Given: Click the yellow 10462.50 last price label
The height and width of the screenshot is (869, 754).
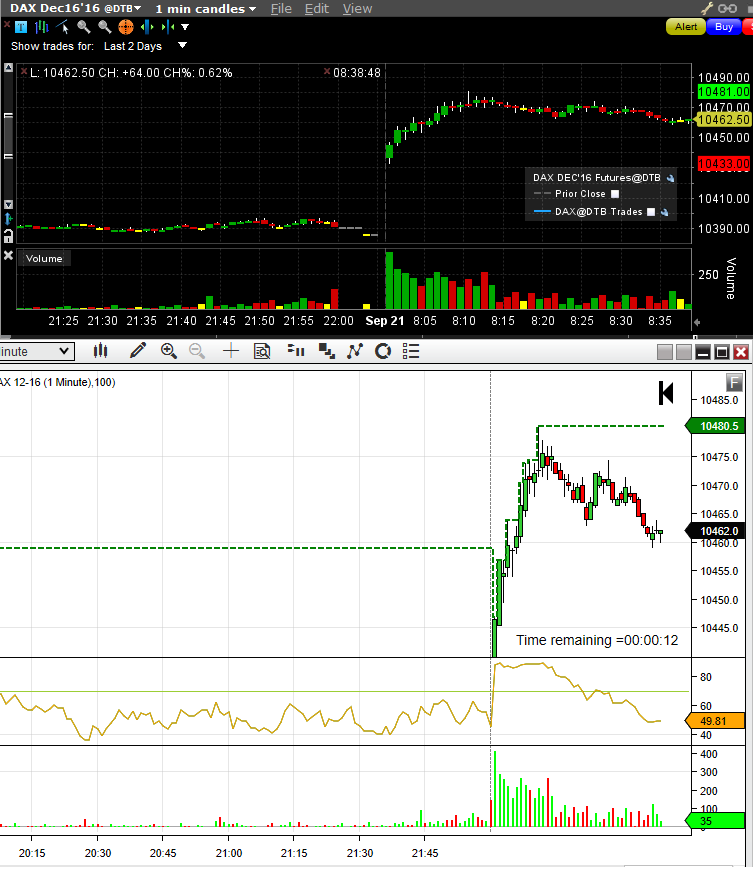Looking at the screenshot, I should pos(723,120).
